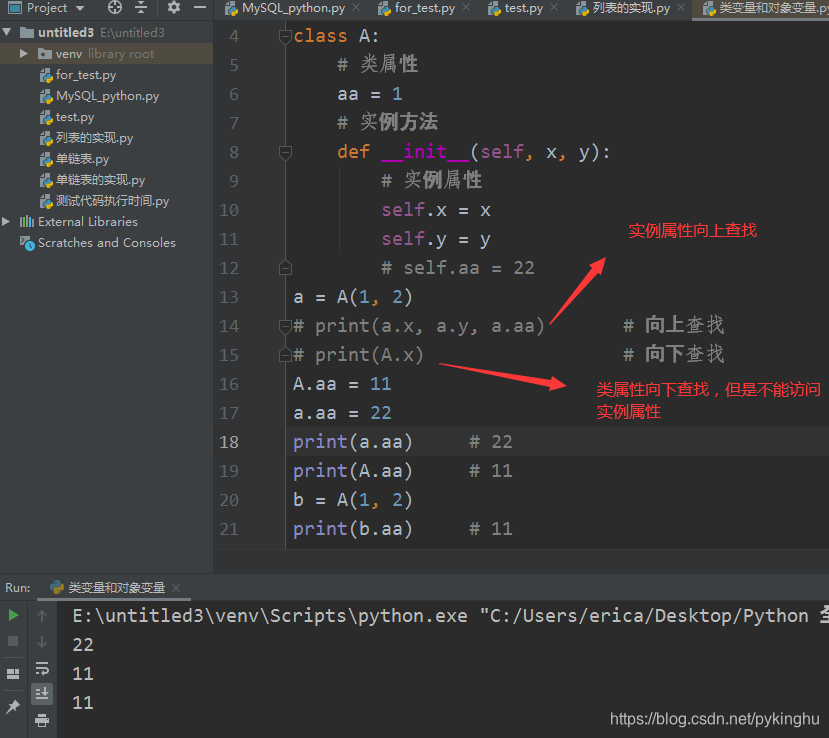
Task: Expand External Libraries node
Action: pos(6,222)
